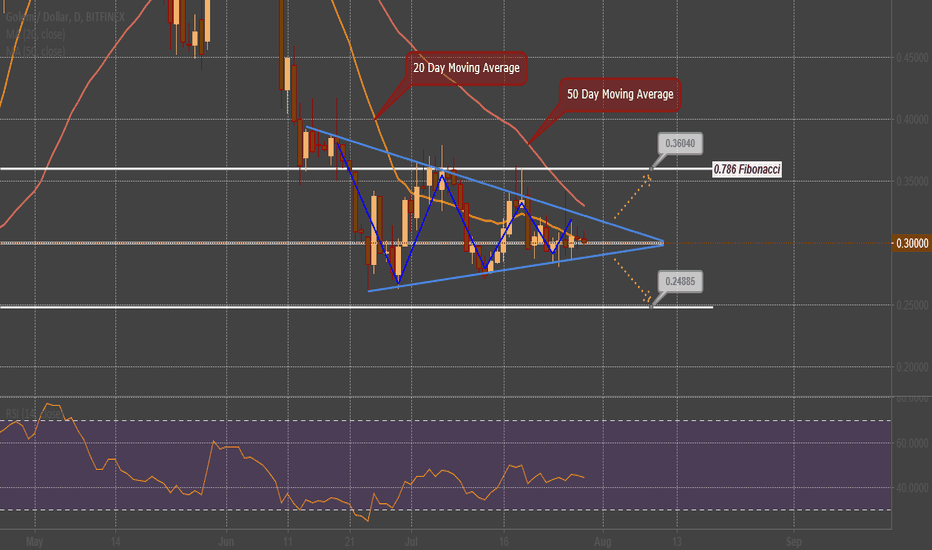
Task: Click the 'Jun' date axis label
Action: pyautogui.click(x=226, y=542)
